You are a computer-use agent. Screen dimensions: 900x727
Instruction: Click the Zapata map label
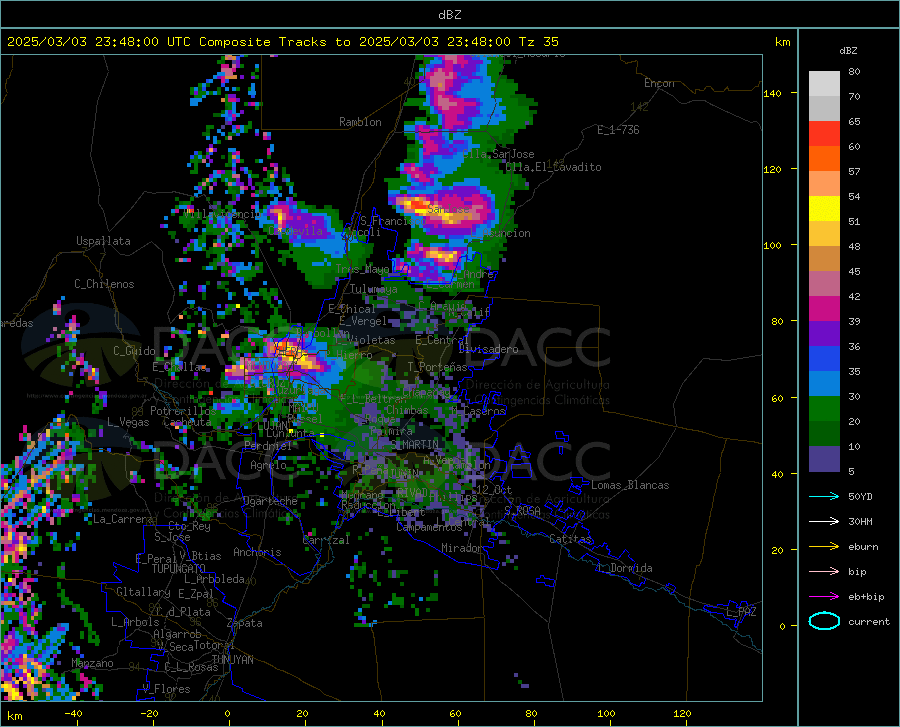245,623
